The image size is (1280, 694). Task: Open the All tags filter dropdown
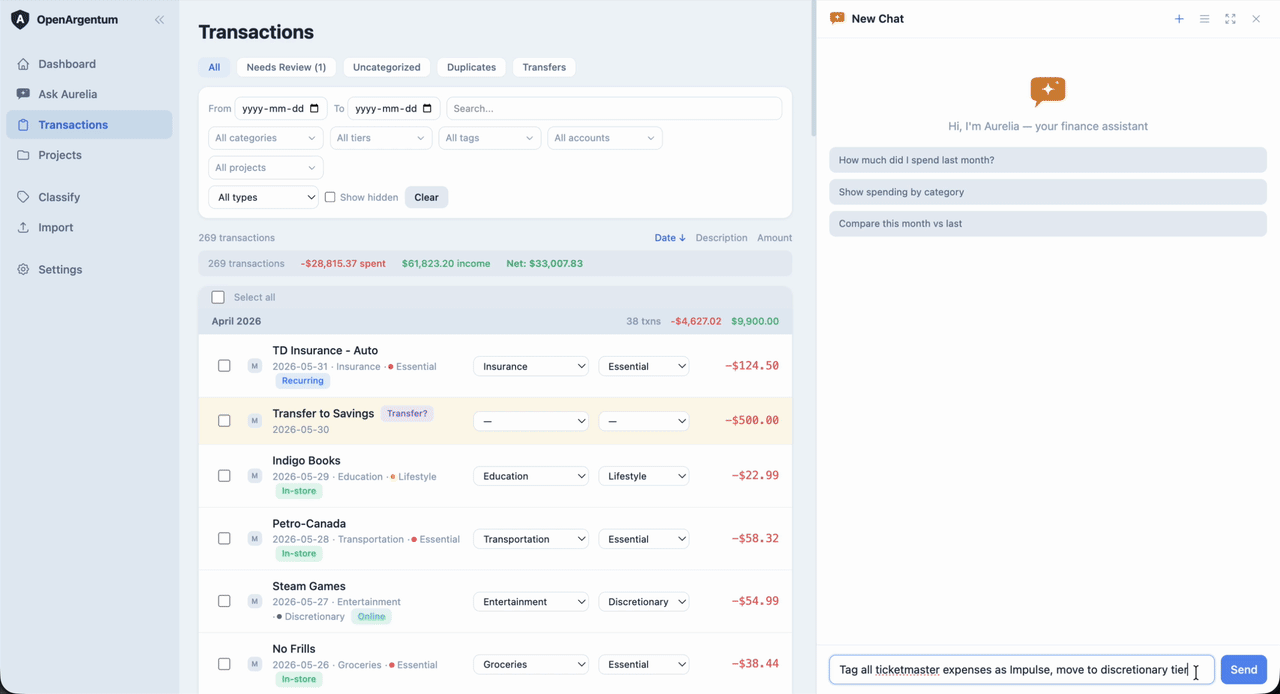(x=490, y=138)
